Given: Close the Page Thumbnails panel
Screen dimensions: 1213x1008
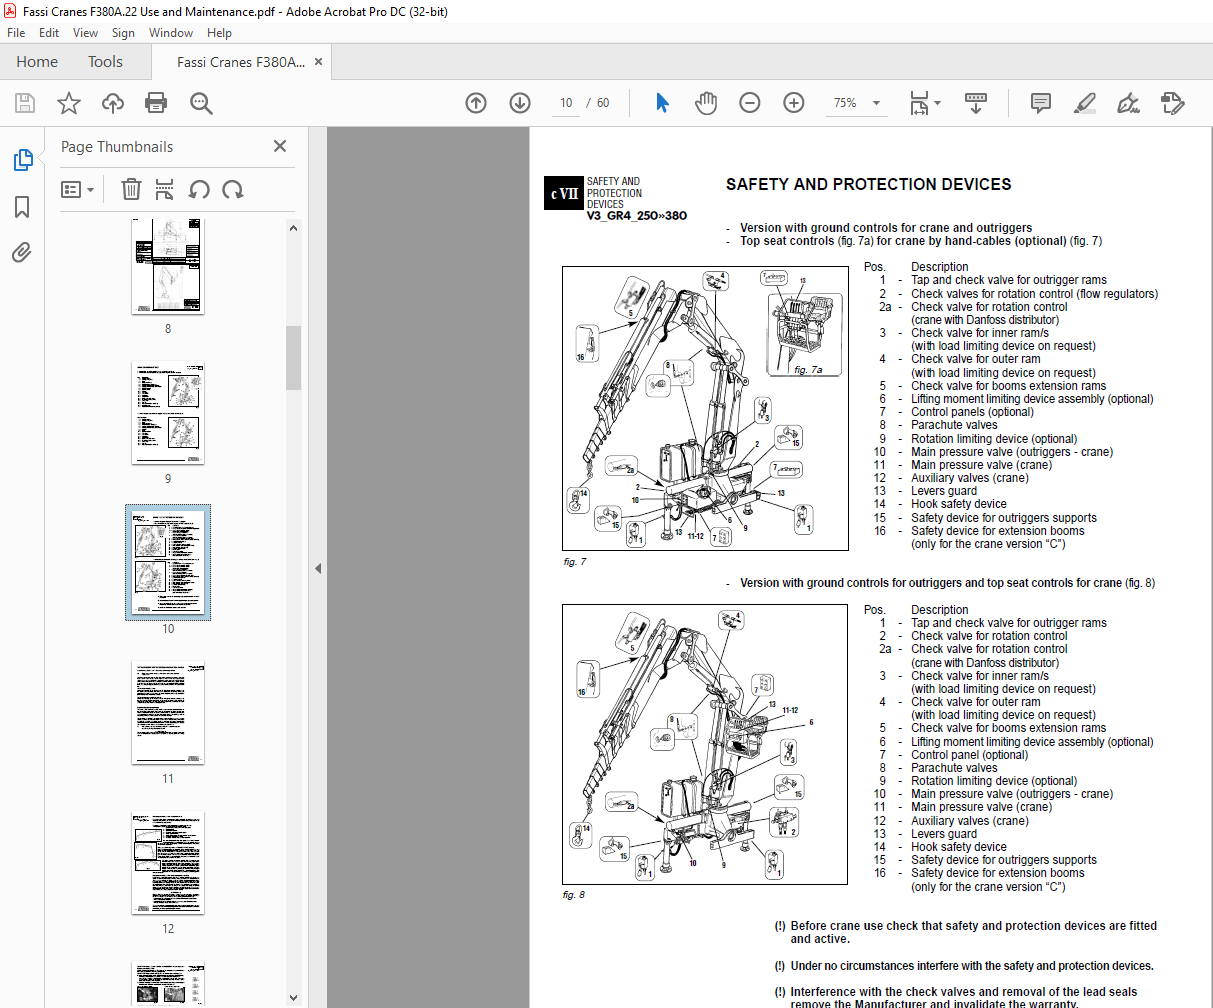Looking at the screenshot, I should 280,146.
